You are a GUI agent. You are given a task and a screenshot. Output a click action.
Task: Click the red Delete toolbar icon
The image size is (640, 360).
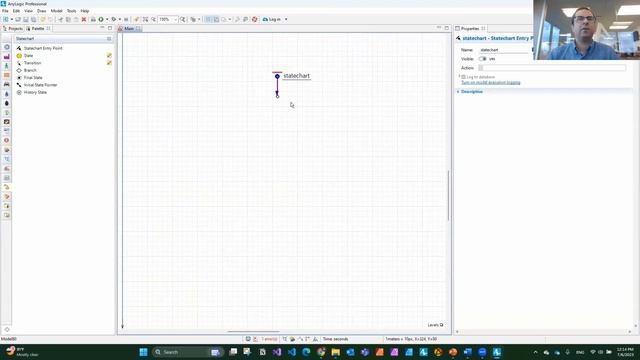click(84, 19)
